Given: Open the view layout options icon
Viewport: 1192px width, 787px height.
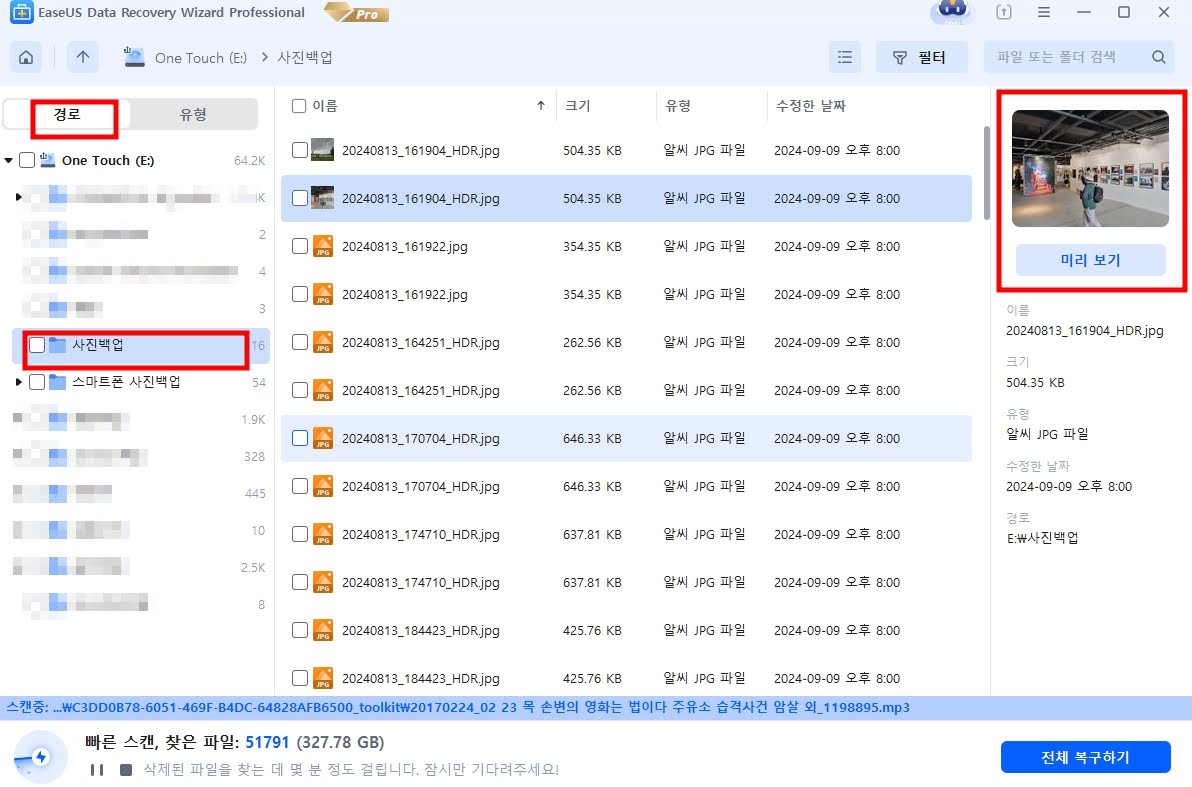Looking at the screenshot, I should (844, 57).
